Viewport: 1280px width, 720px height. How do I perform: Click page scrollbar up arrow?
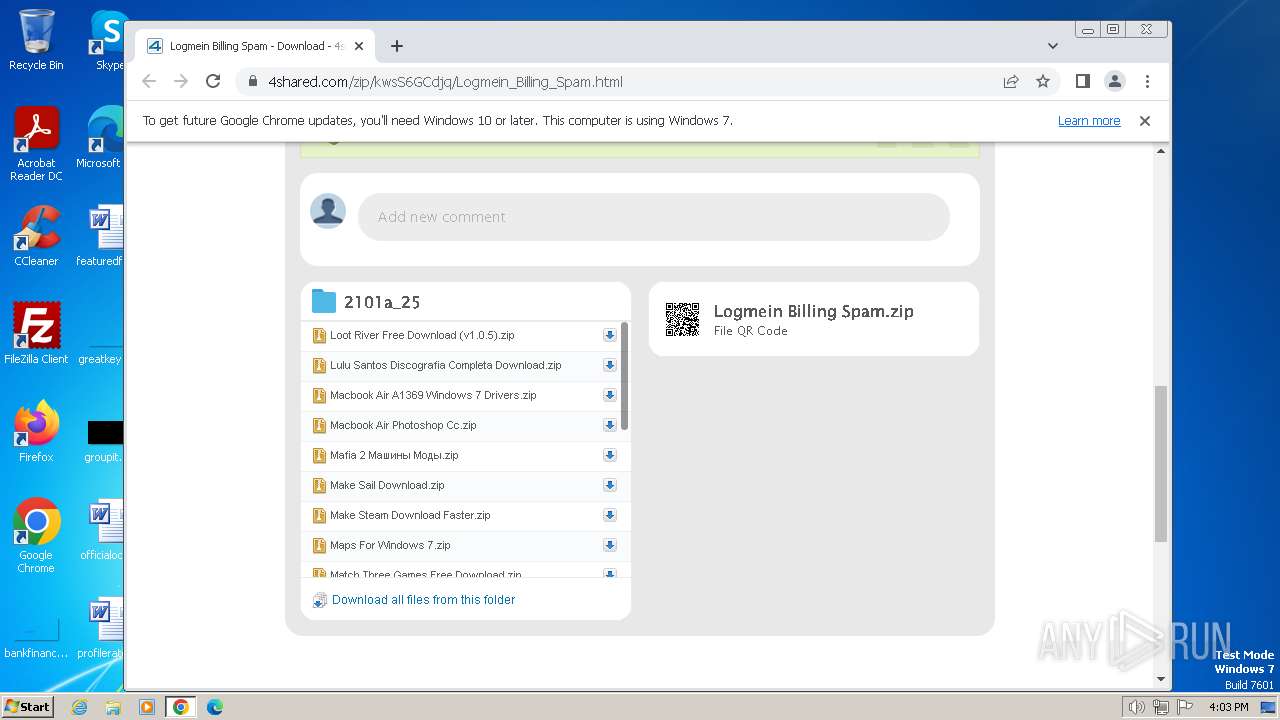(x=1161, y=151)
